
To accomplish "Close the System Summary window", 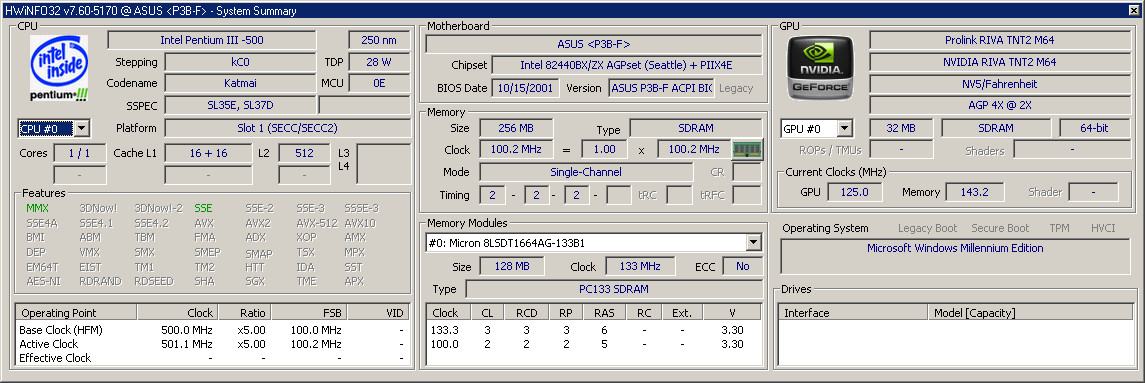I will 1133,10.
